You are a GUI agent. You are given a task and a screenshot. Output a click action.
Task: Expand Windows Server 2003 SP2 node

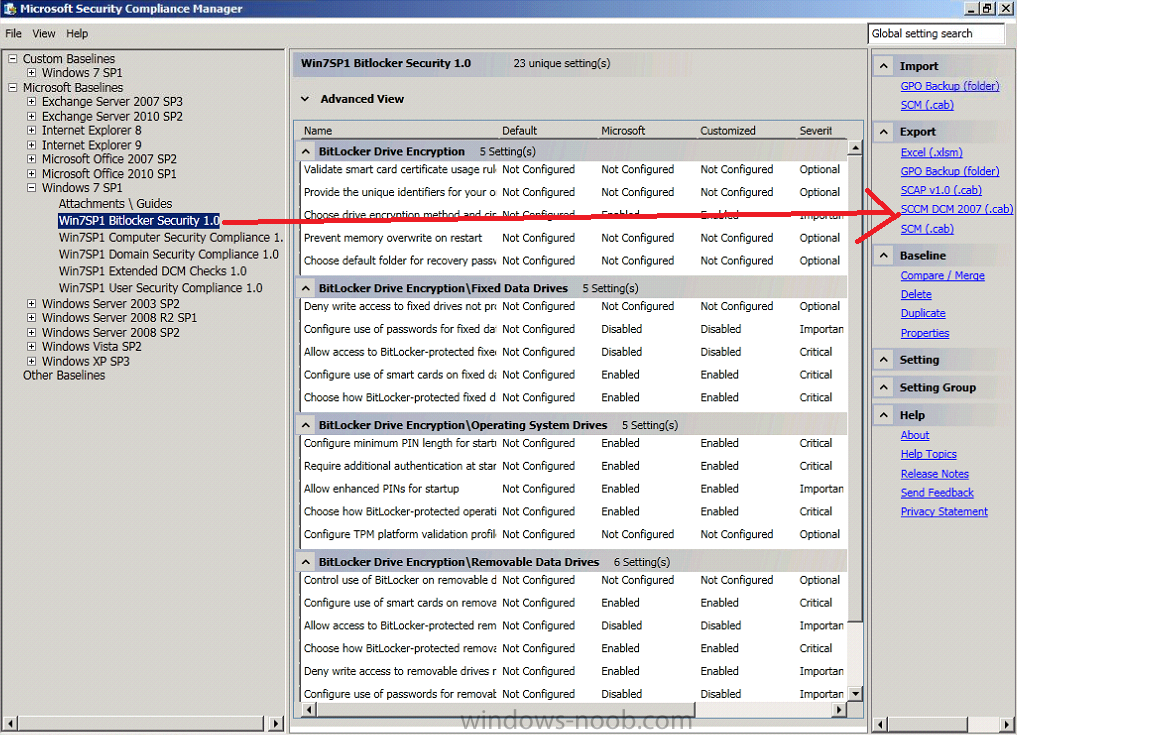(x=32, y=304)
